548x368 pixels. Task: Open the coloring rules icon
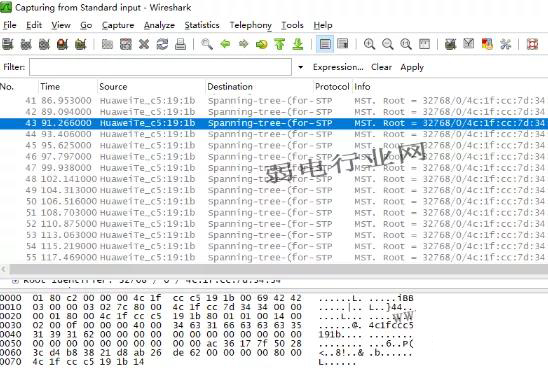[487, 44]
